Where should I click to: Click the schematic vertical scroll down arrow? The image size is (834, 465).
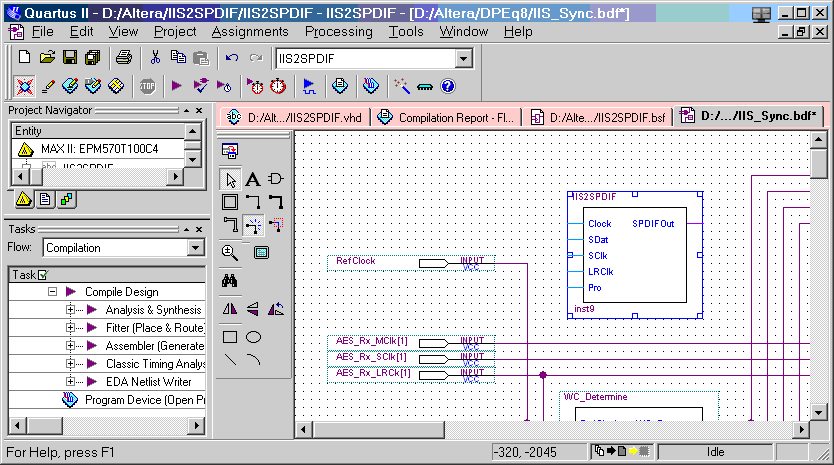pos(819,412)
